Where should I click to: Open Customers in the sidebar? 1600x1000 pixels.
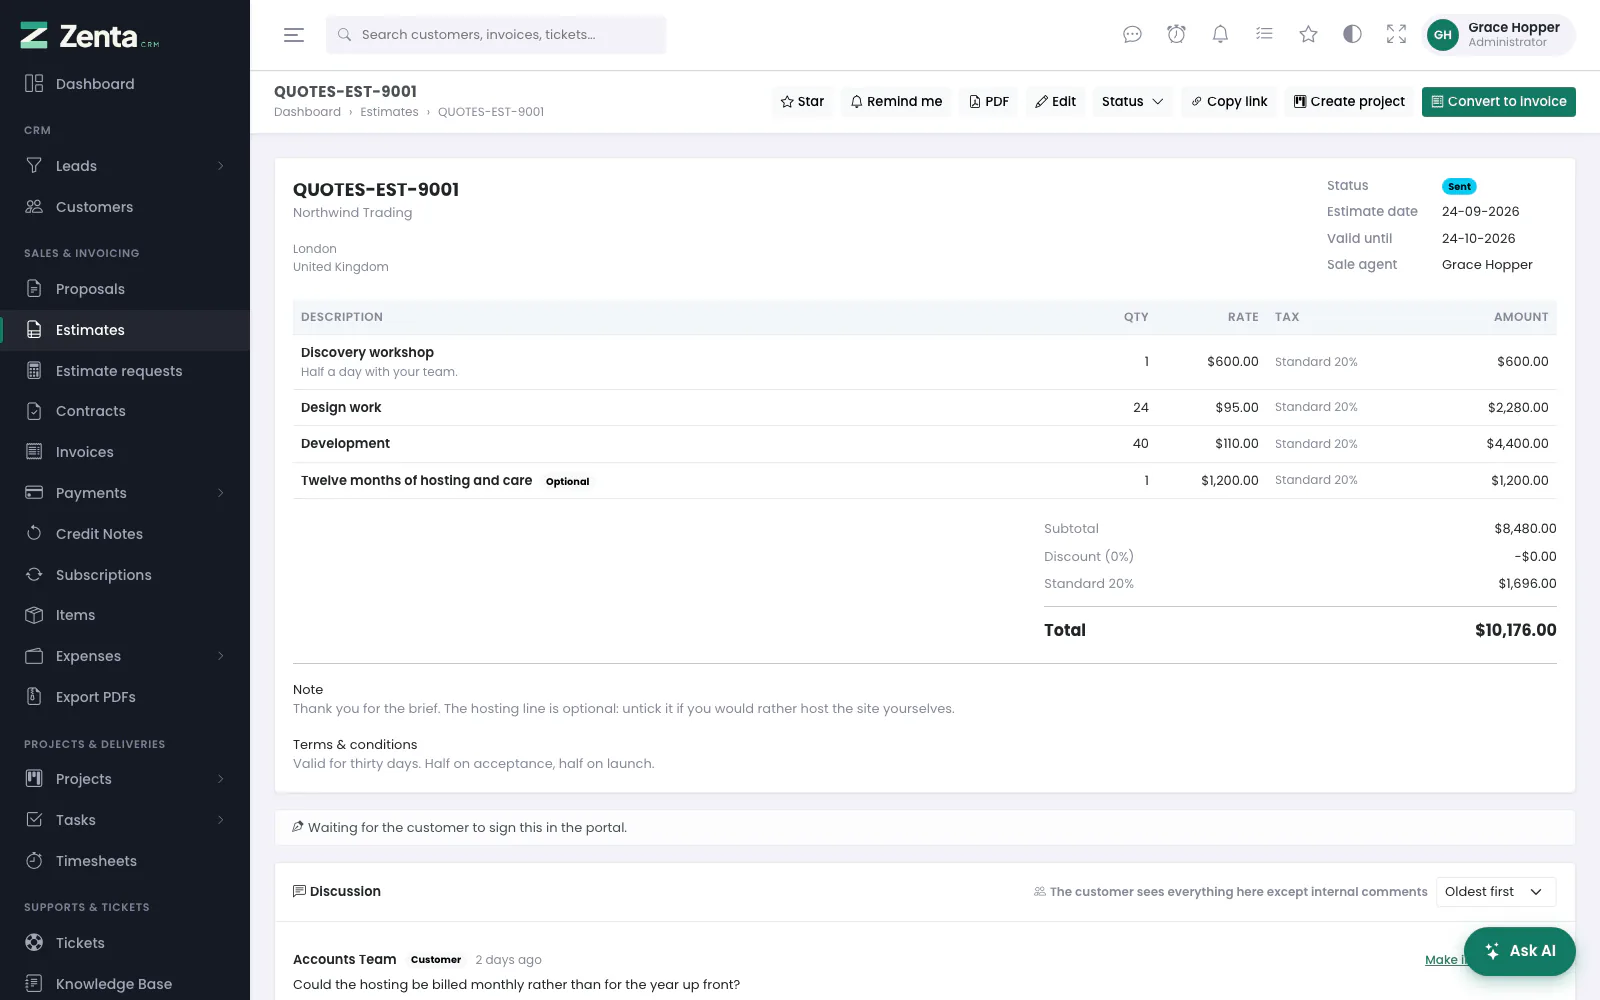(x=125, y=207)
